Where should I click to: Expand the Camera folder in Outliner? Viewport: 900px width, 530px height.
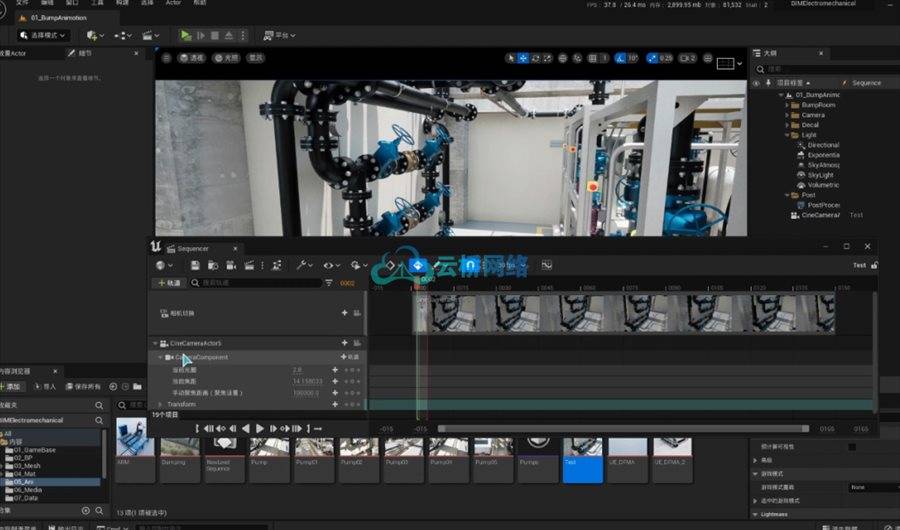click(787, 115)
